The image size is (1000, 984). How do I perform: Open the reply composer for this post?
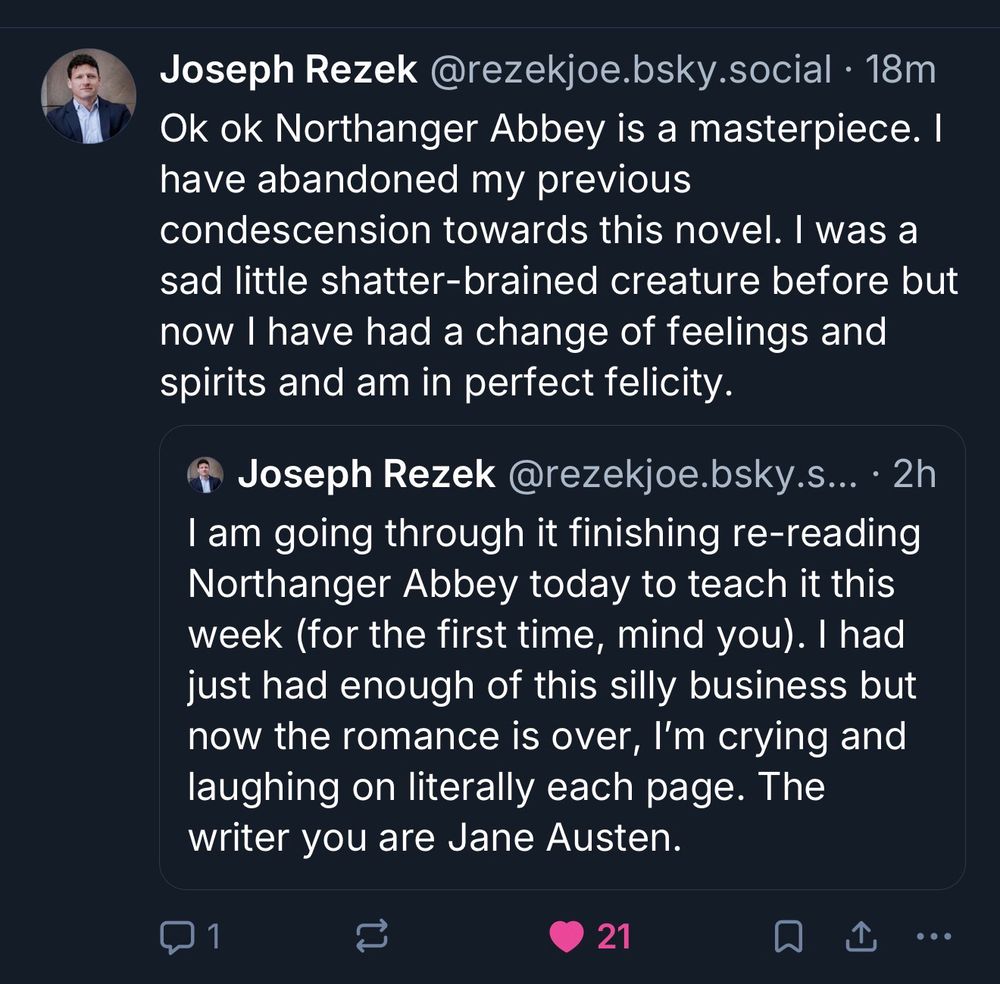[180, 936]
